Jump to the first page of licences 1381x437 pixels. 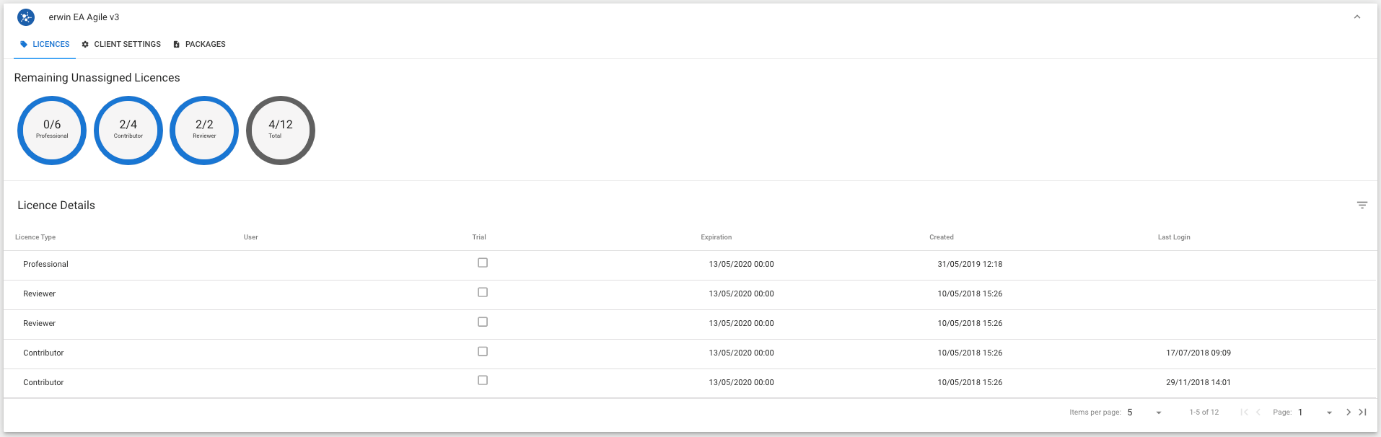[1244, 412]
